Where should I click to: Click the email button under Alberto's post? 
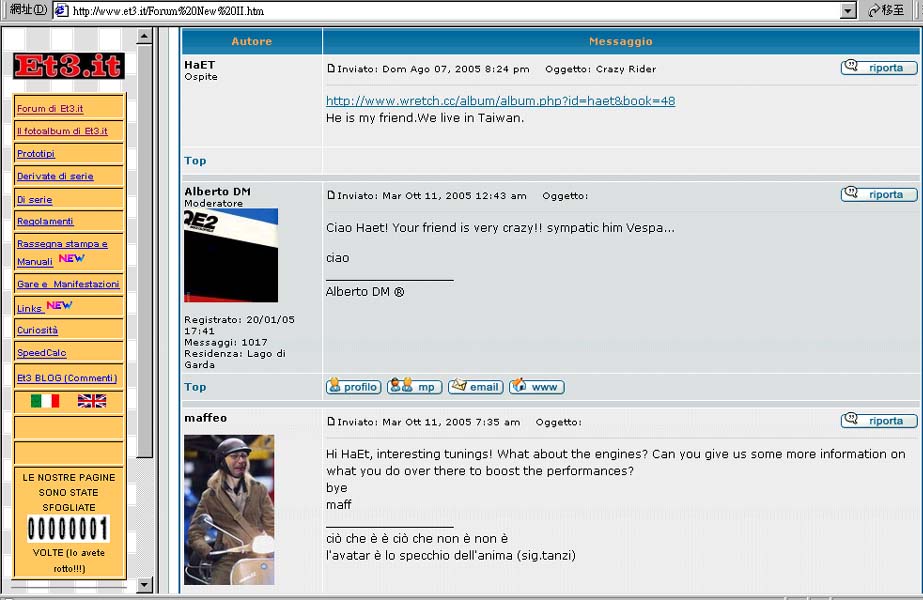[475, 387]
